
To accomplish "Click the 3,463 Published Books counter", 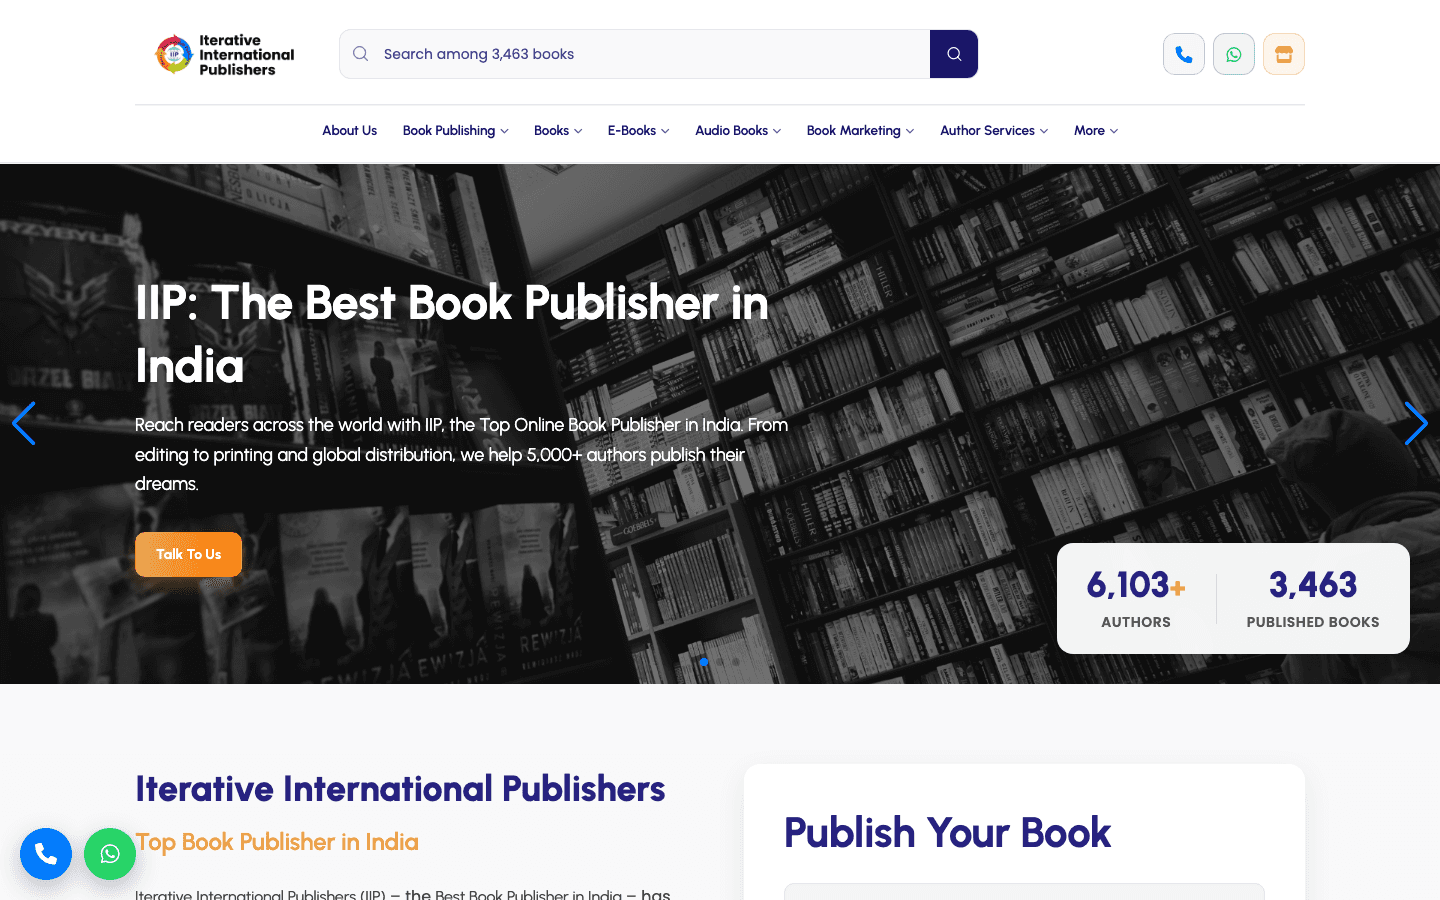I will click(1313, 599).
